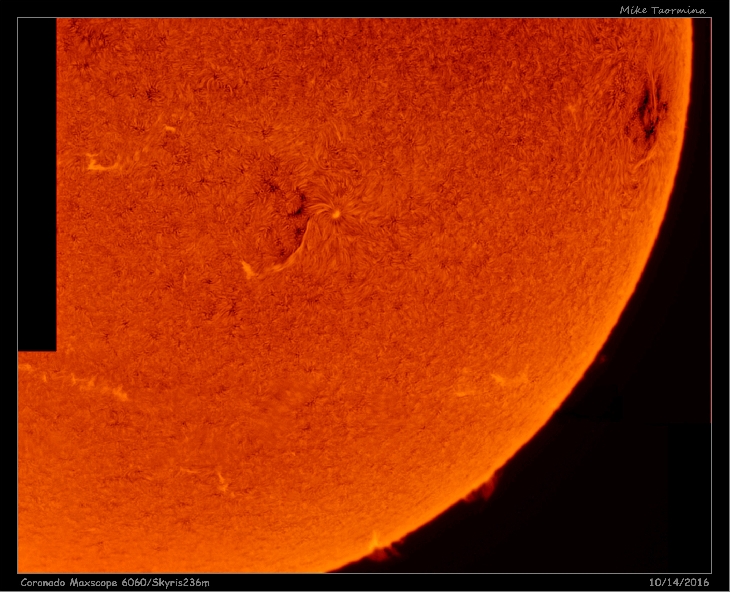This screenshot has height=592, width=730.
Task: Select the prominence at the bottom limb
Action: point(379,544)
